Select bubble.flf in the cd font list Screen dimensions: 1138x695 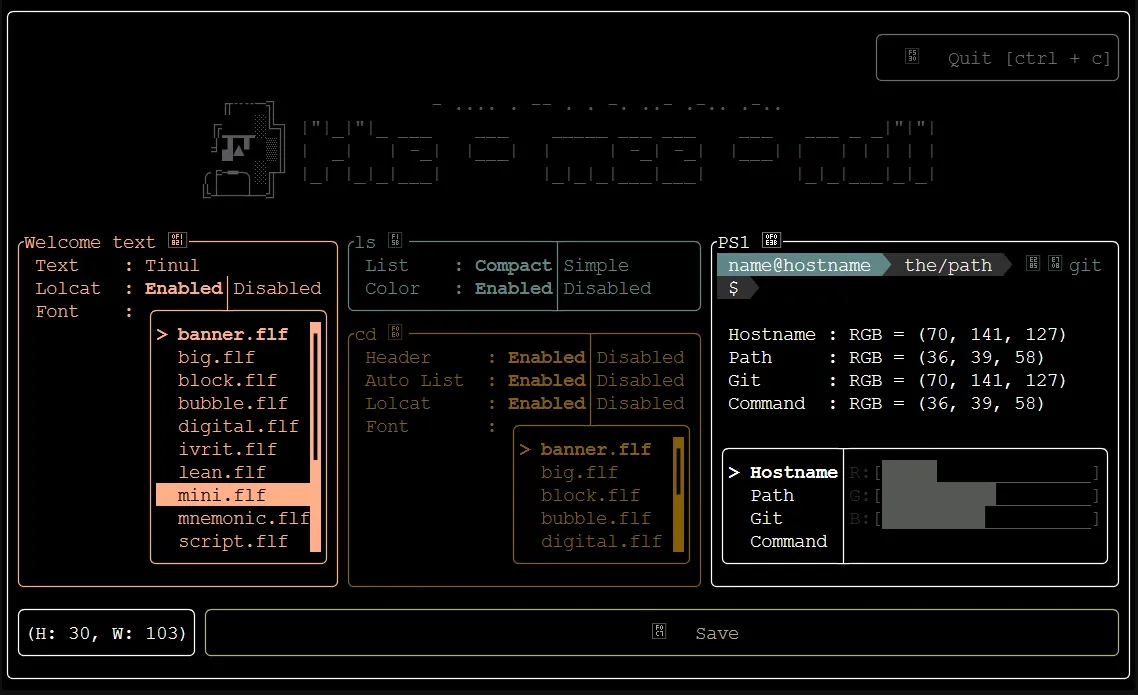pyautogui.click(x=595, y=519)
